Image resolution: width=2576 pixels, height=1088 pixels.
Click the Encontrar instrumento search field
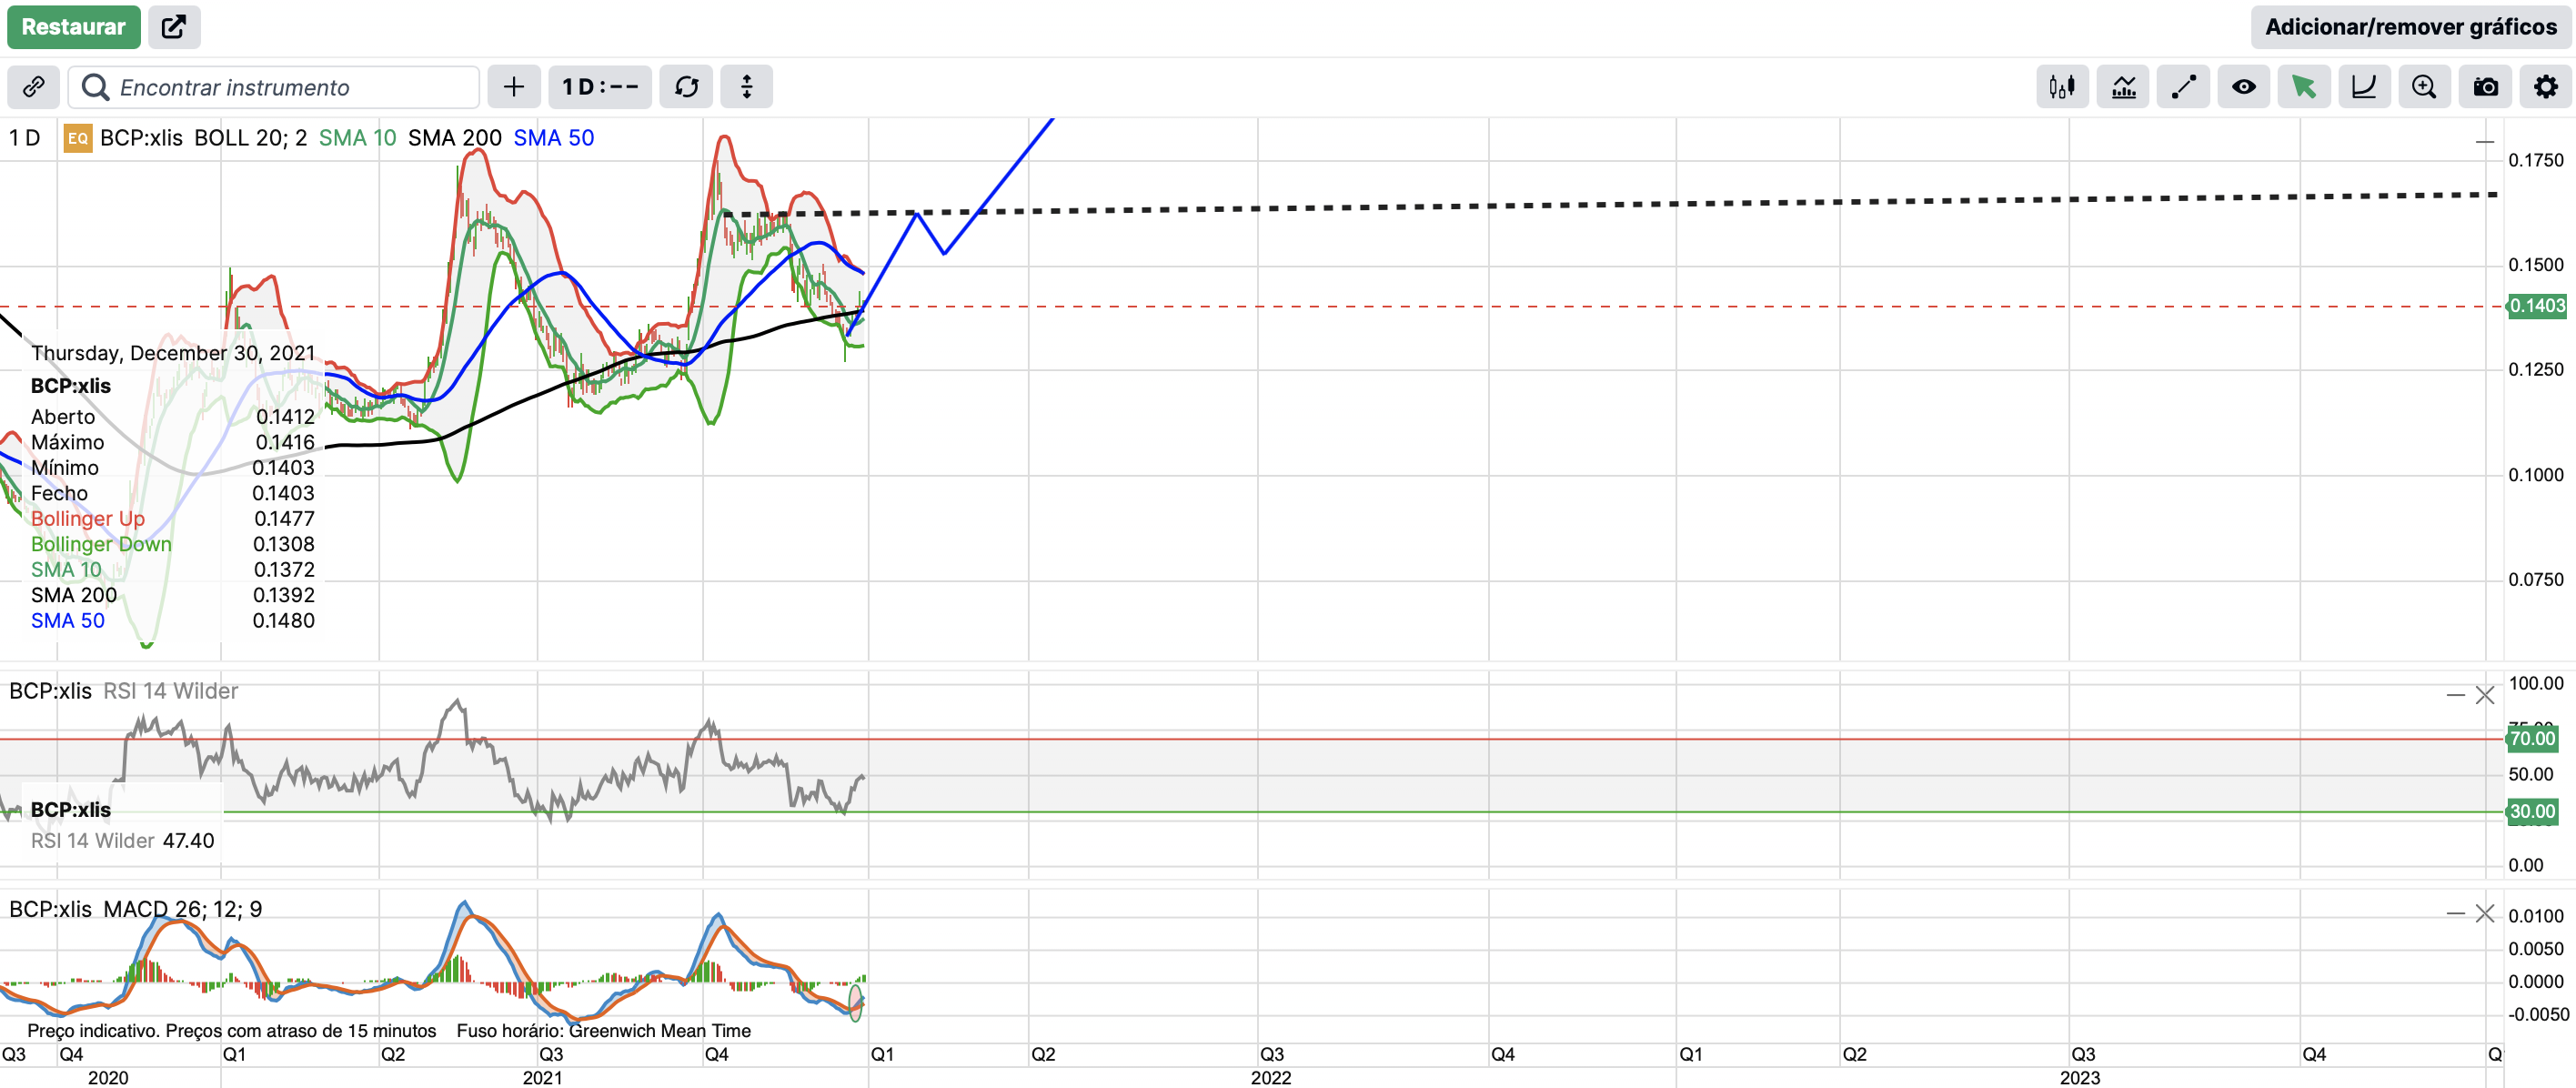tap(290, 87)
